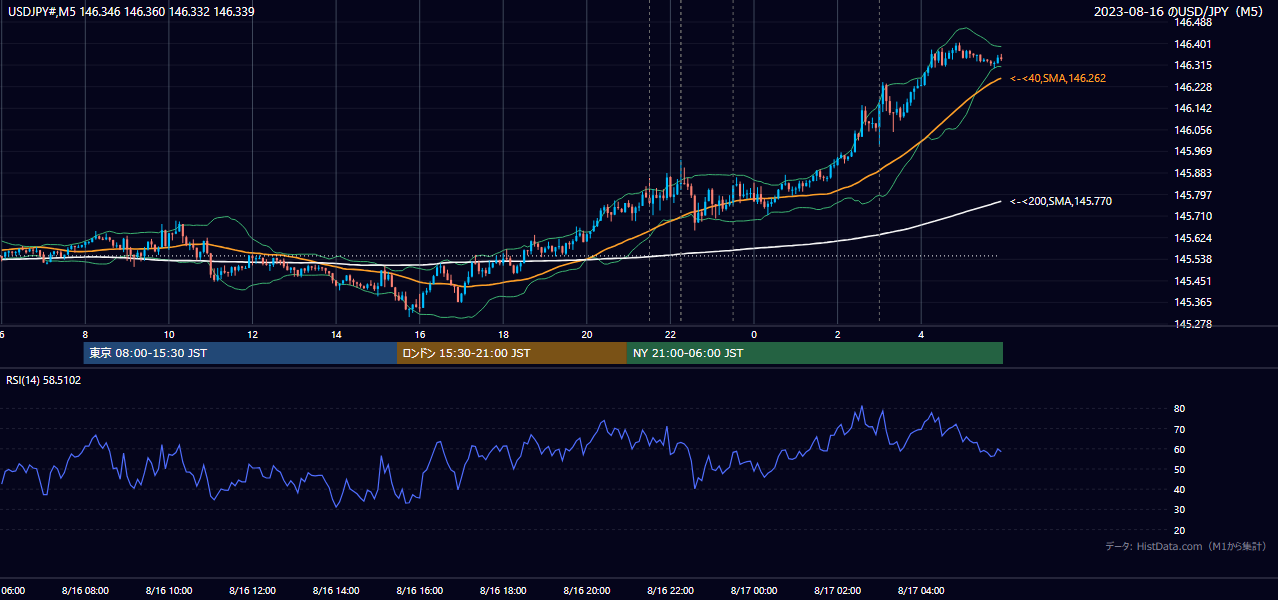Click price axis value 146.056

(1194, 130)
